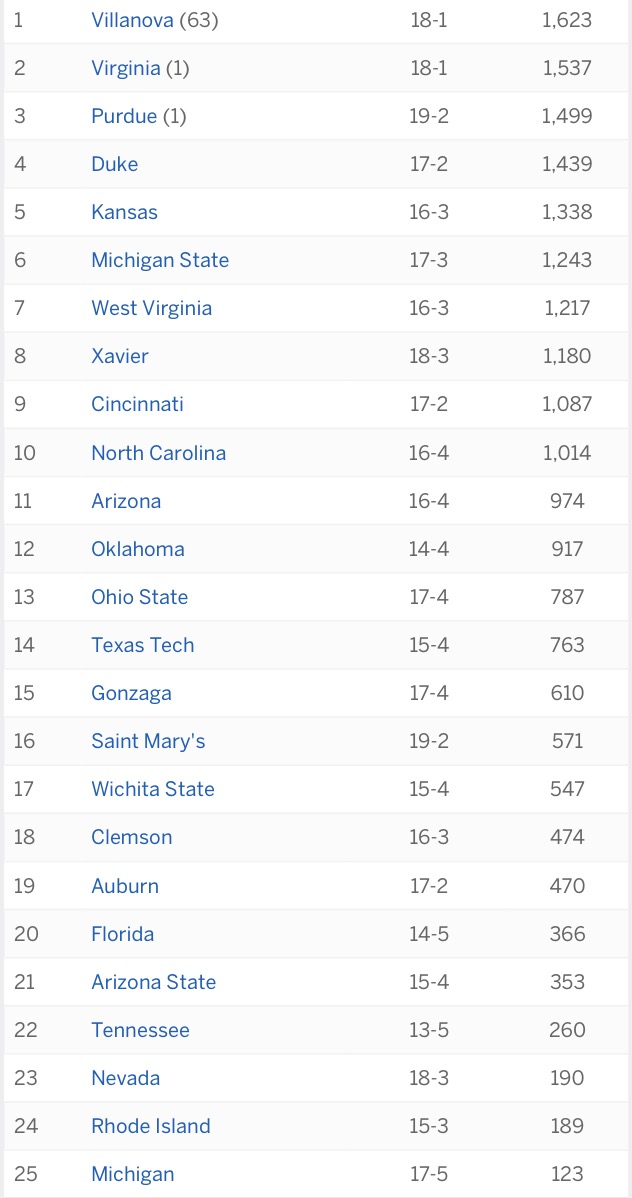The height and width of the screenshot is (1198, 632).
Task: Click on the Kansas link
Action: 124,212
